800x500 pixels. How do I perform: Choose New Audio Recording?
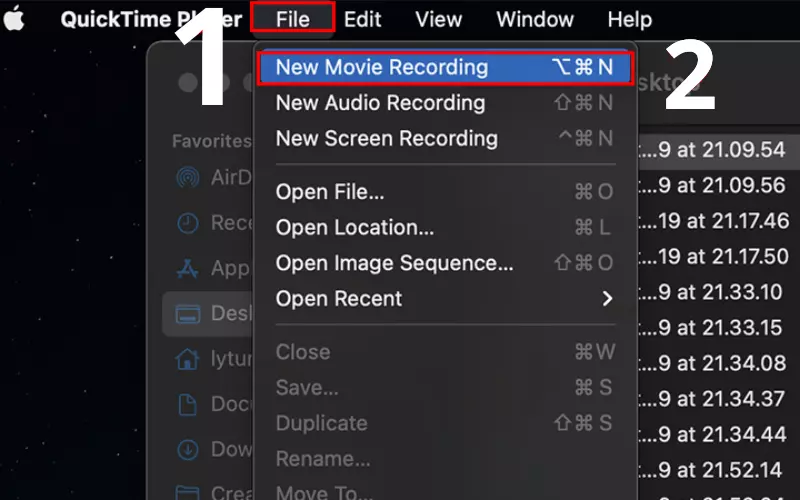point(444,103)
